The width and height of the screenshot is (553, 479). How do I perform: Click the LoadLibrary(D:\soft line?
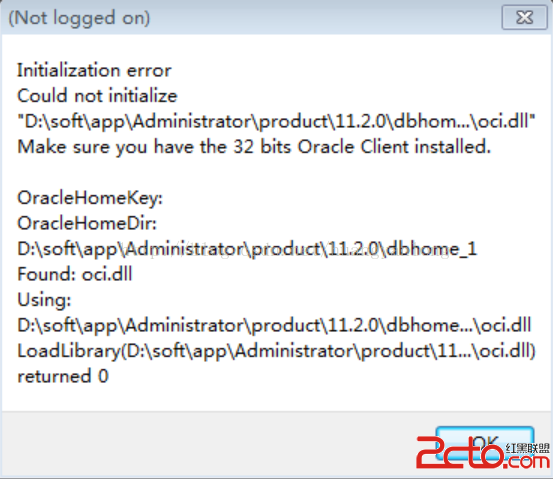point(276,351)
